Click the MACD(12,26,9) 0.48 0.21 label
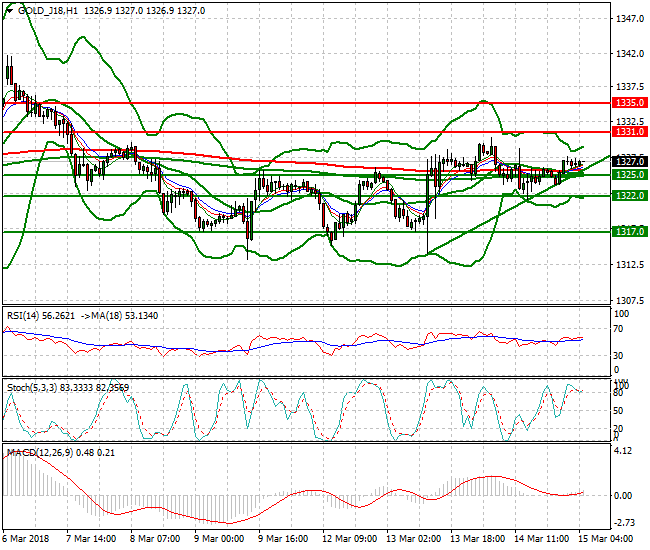The width and height of the screenshot is (650, 550). 61,453
